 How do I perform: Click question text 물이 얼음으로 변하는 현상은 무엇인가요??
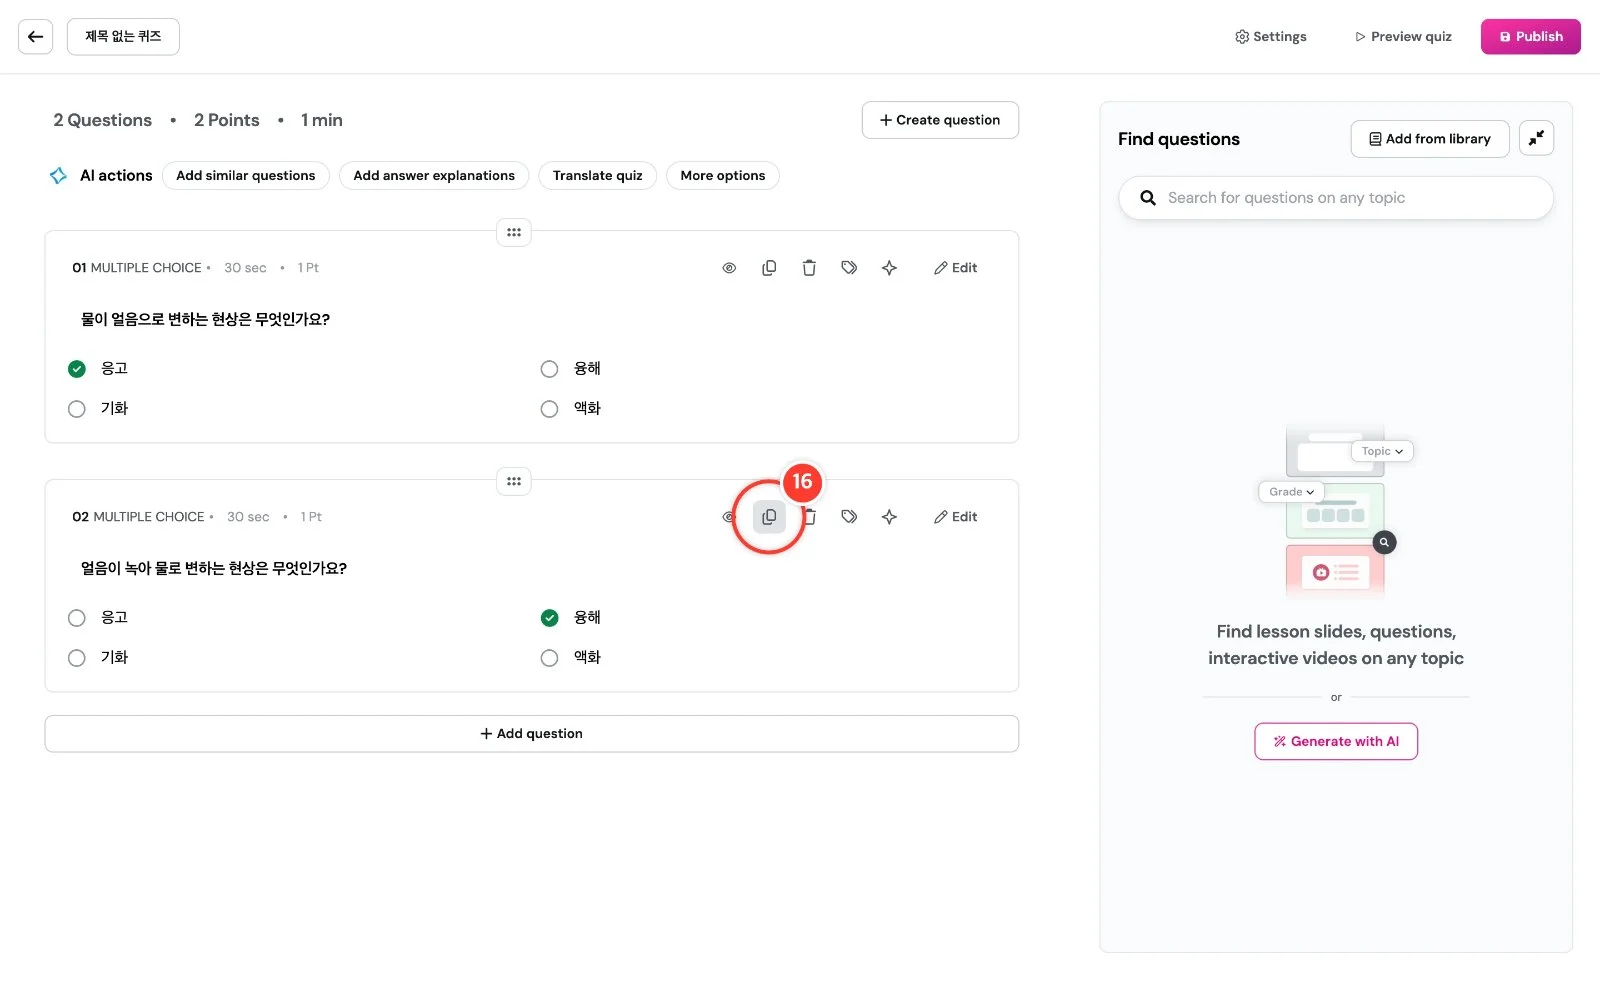[205, 319]
